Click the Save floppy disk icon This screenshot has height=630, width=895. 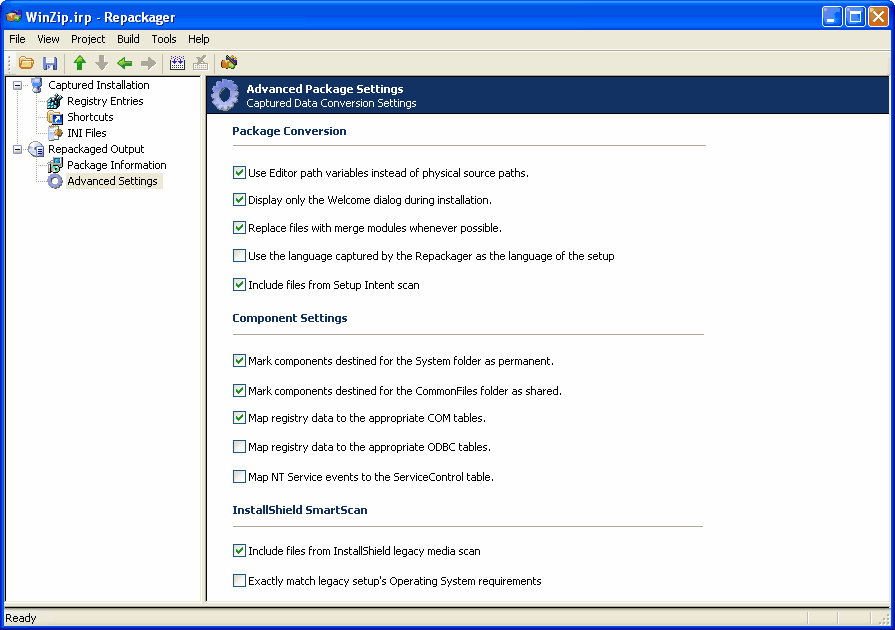49,63
